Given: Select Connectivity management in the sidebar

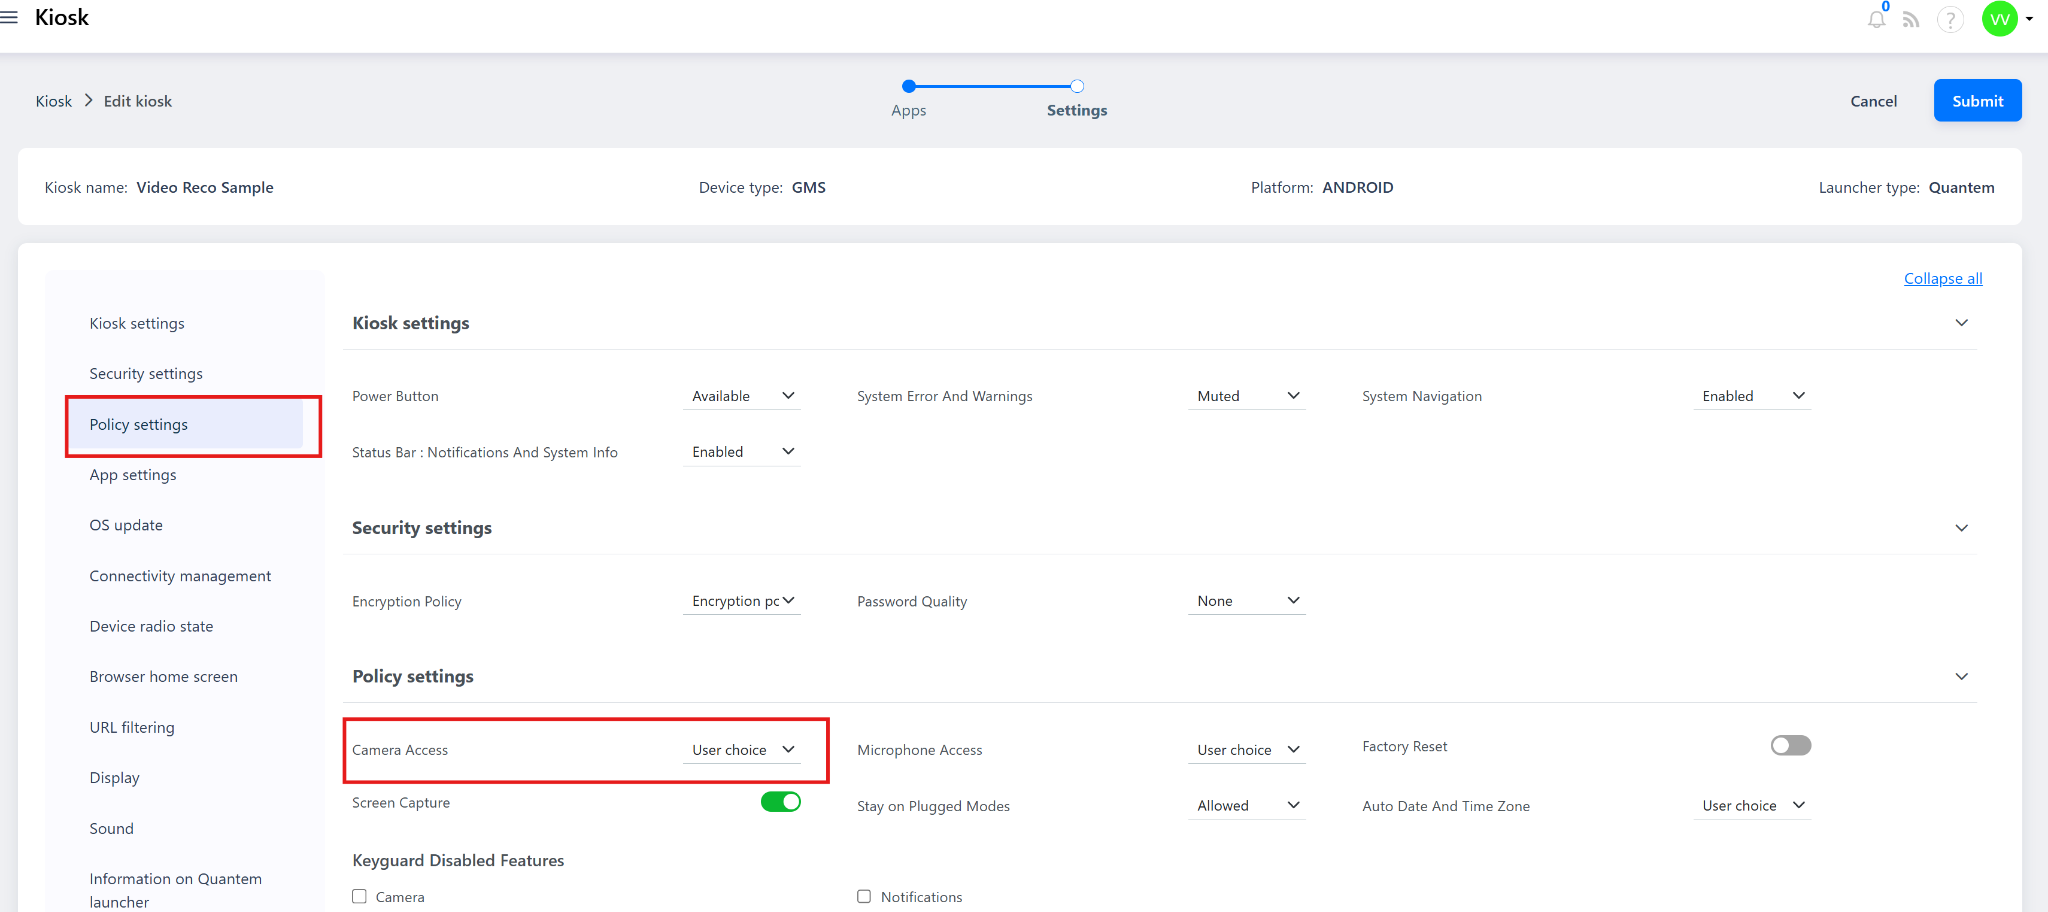Looking at the screenshot, I should (180, 576).
